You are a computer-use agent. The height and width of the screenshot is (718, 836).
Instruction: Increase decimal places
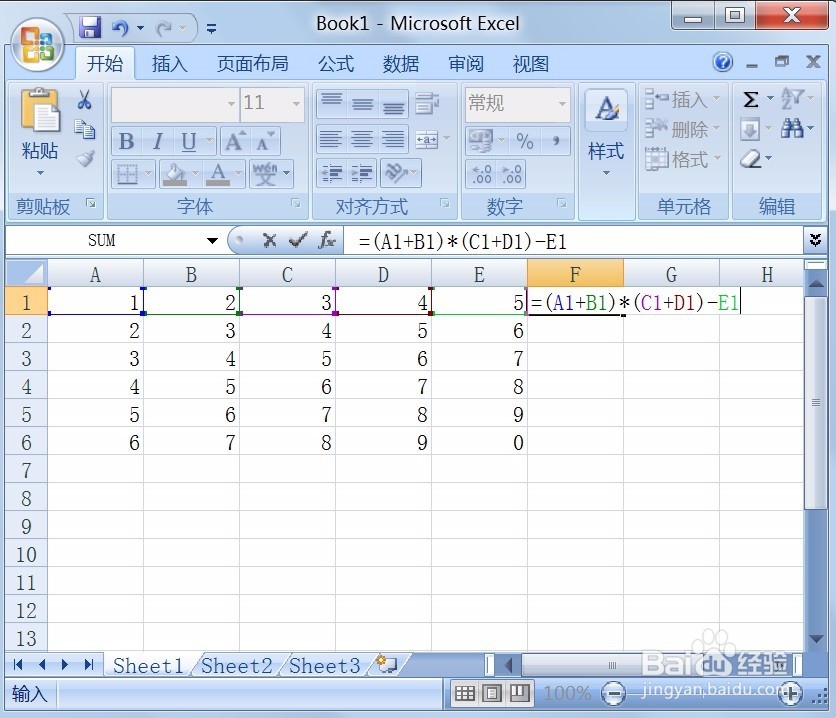[x=481, y=174]
